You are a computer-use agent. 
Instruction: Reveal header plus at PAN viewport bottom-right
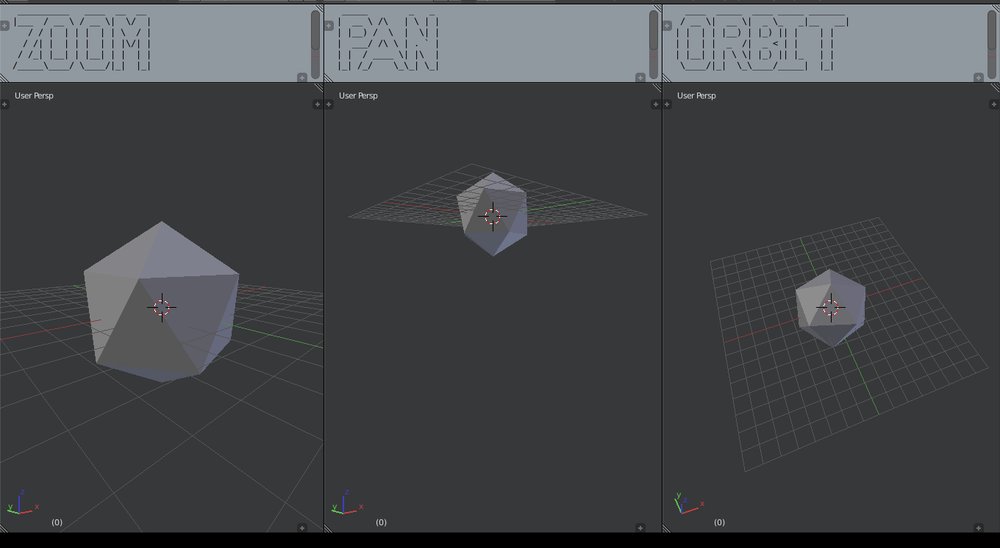point(640,528)
